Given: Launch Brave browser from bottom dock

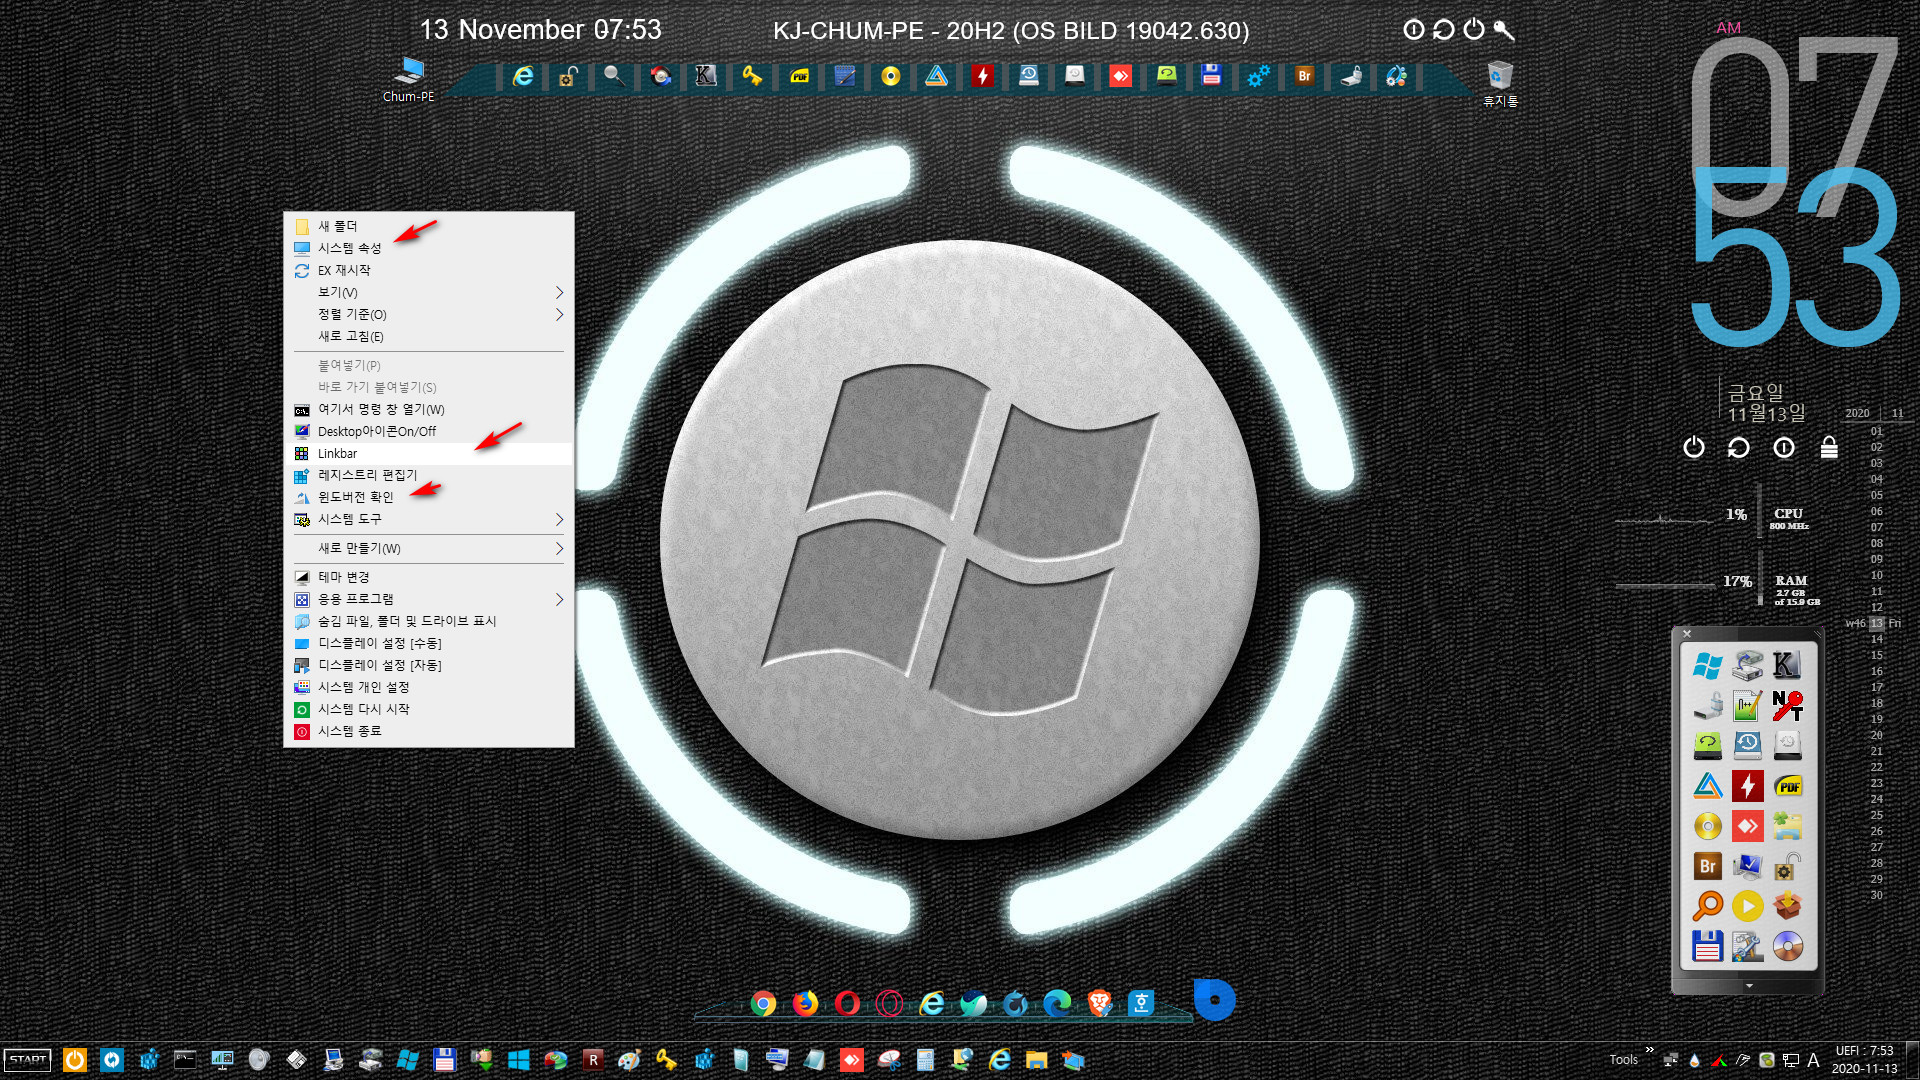Looking at the screenshot, I should (x=1099, y=1003).
